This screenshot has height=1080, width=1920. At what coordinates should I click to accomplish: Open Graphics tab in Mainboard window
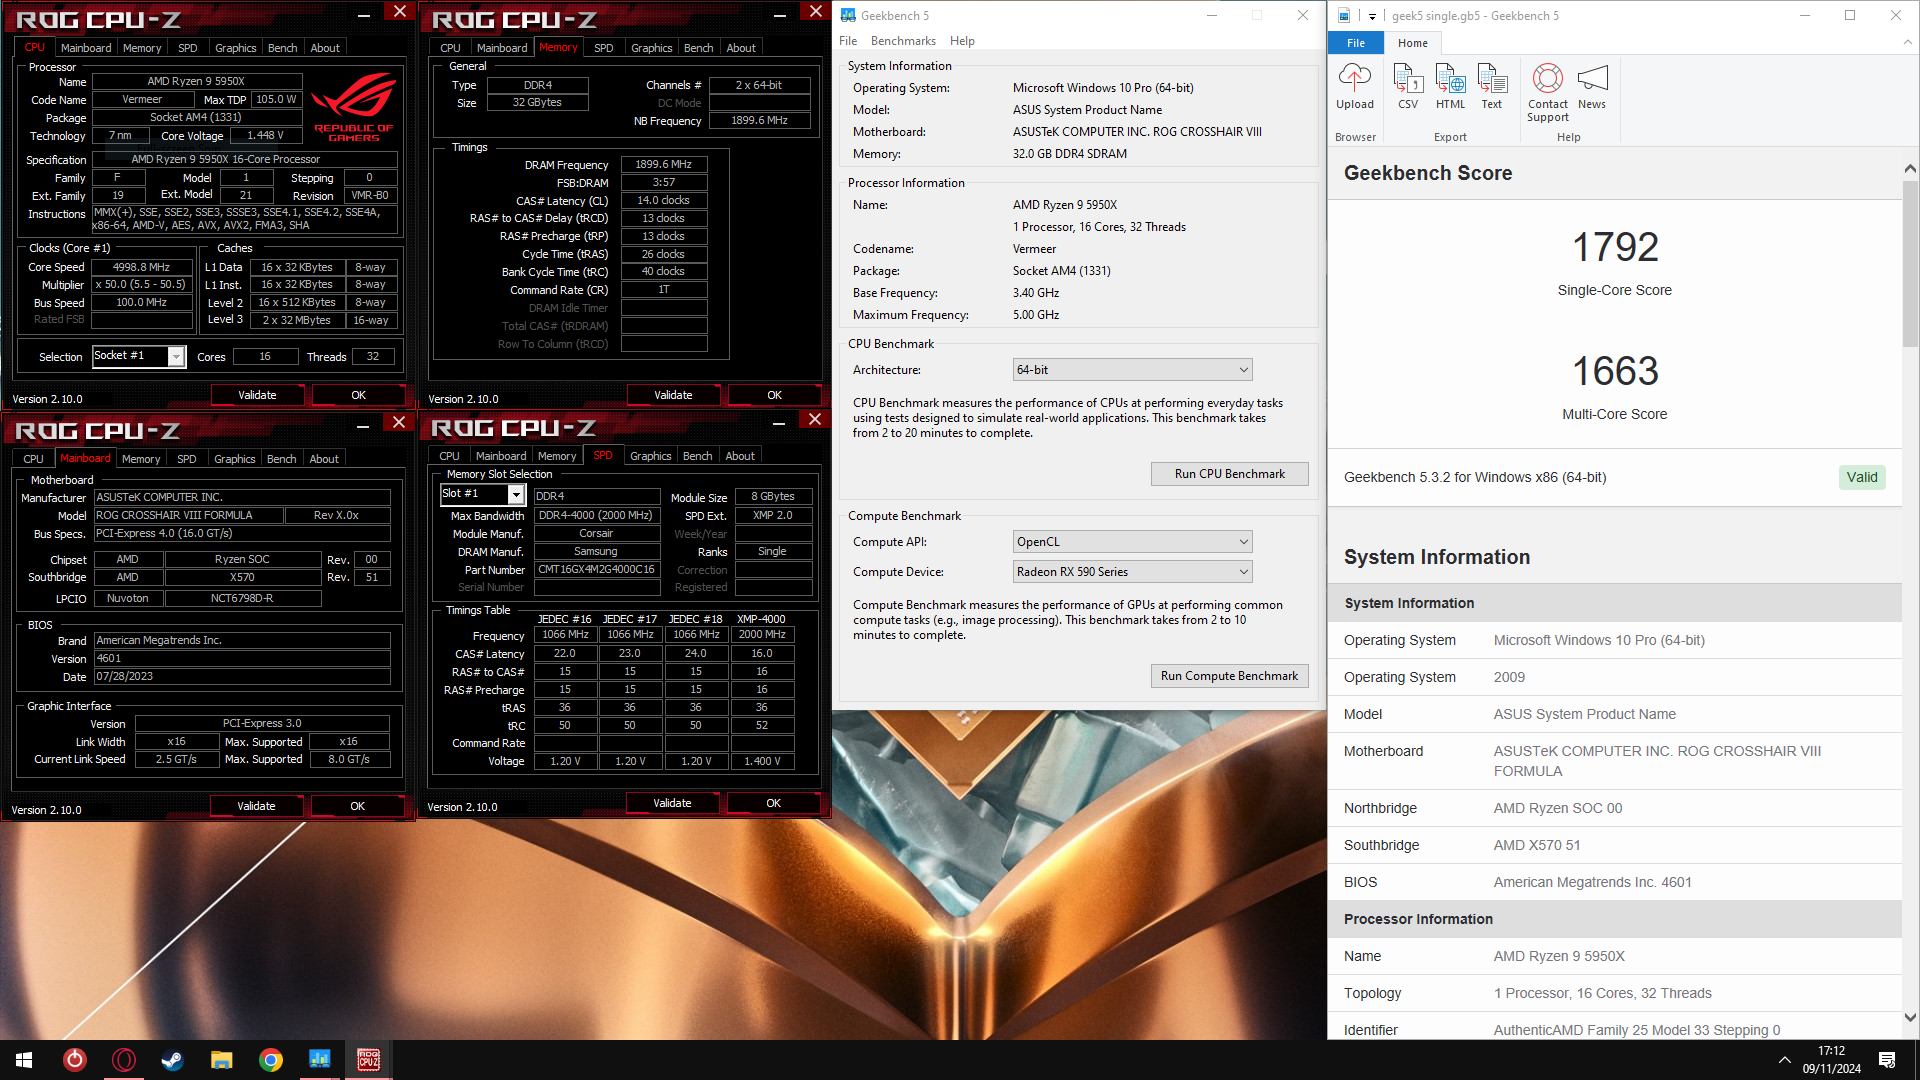pyautogui.click(x=235, y=459)
